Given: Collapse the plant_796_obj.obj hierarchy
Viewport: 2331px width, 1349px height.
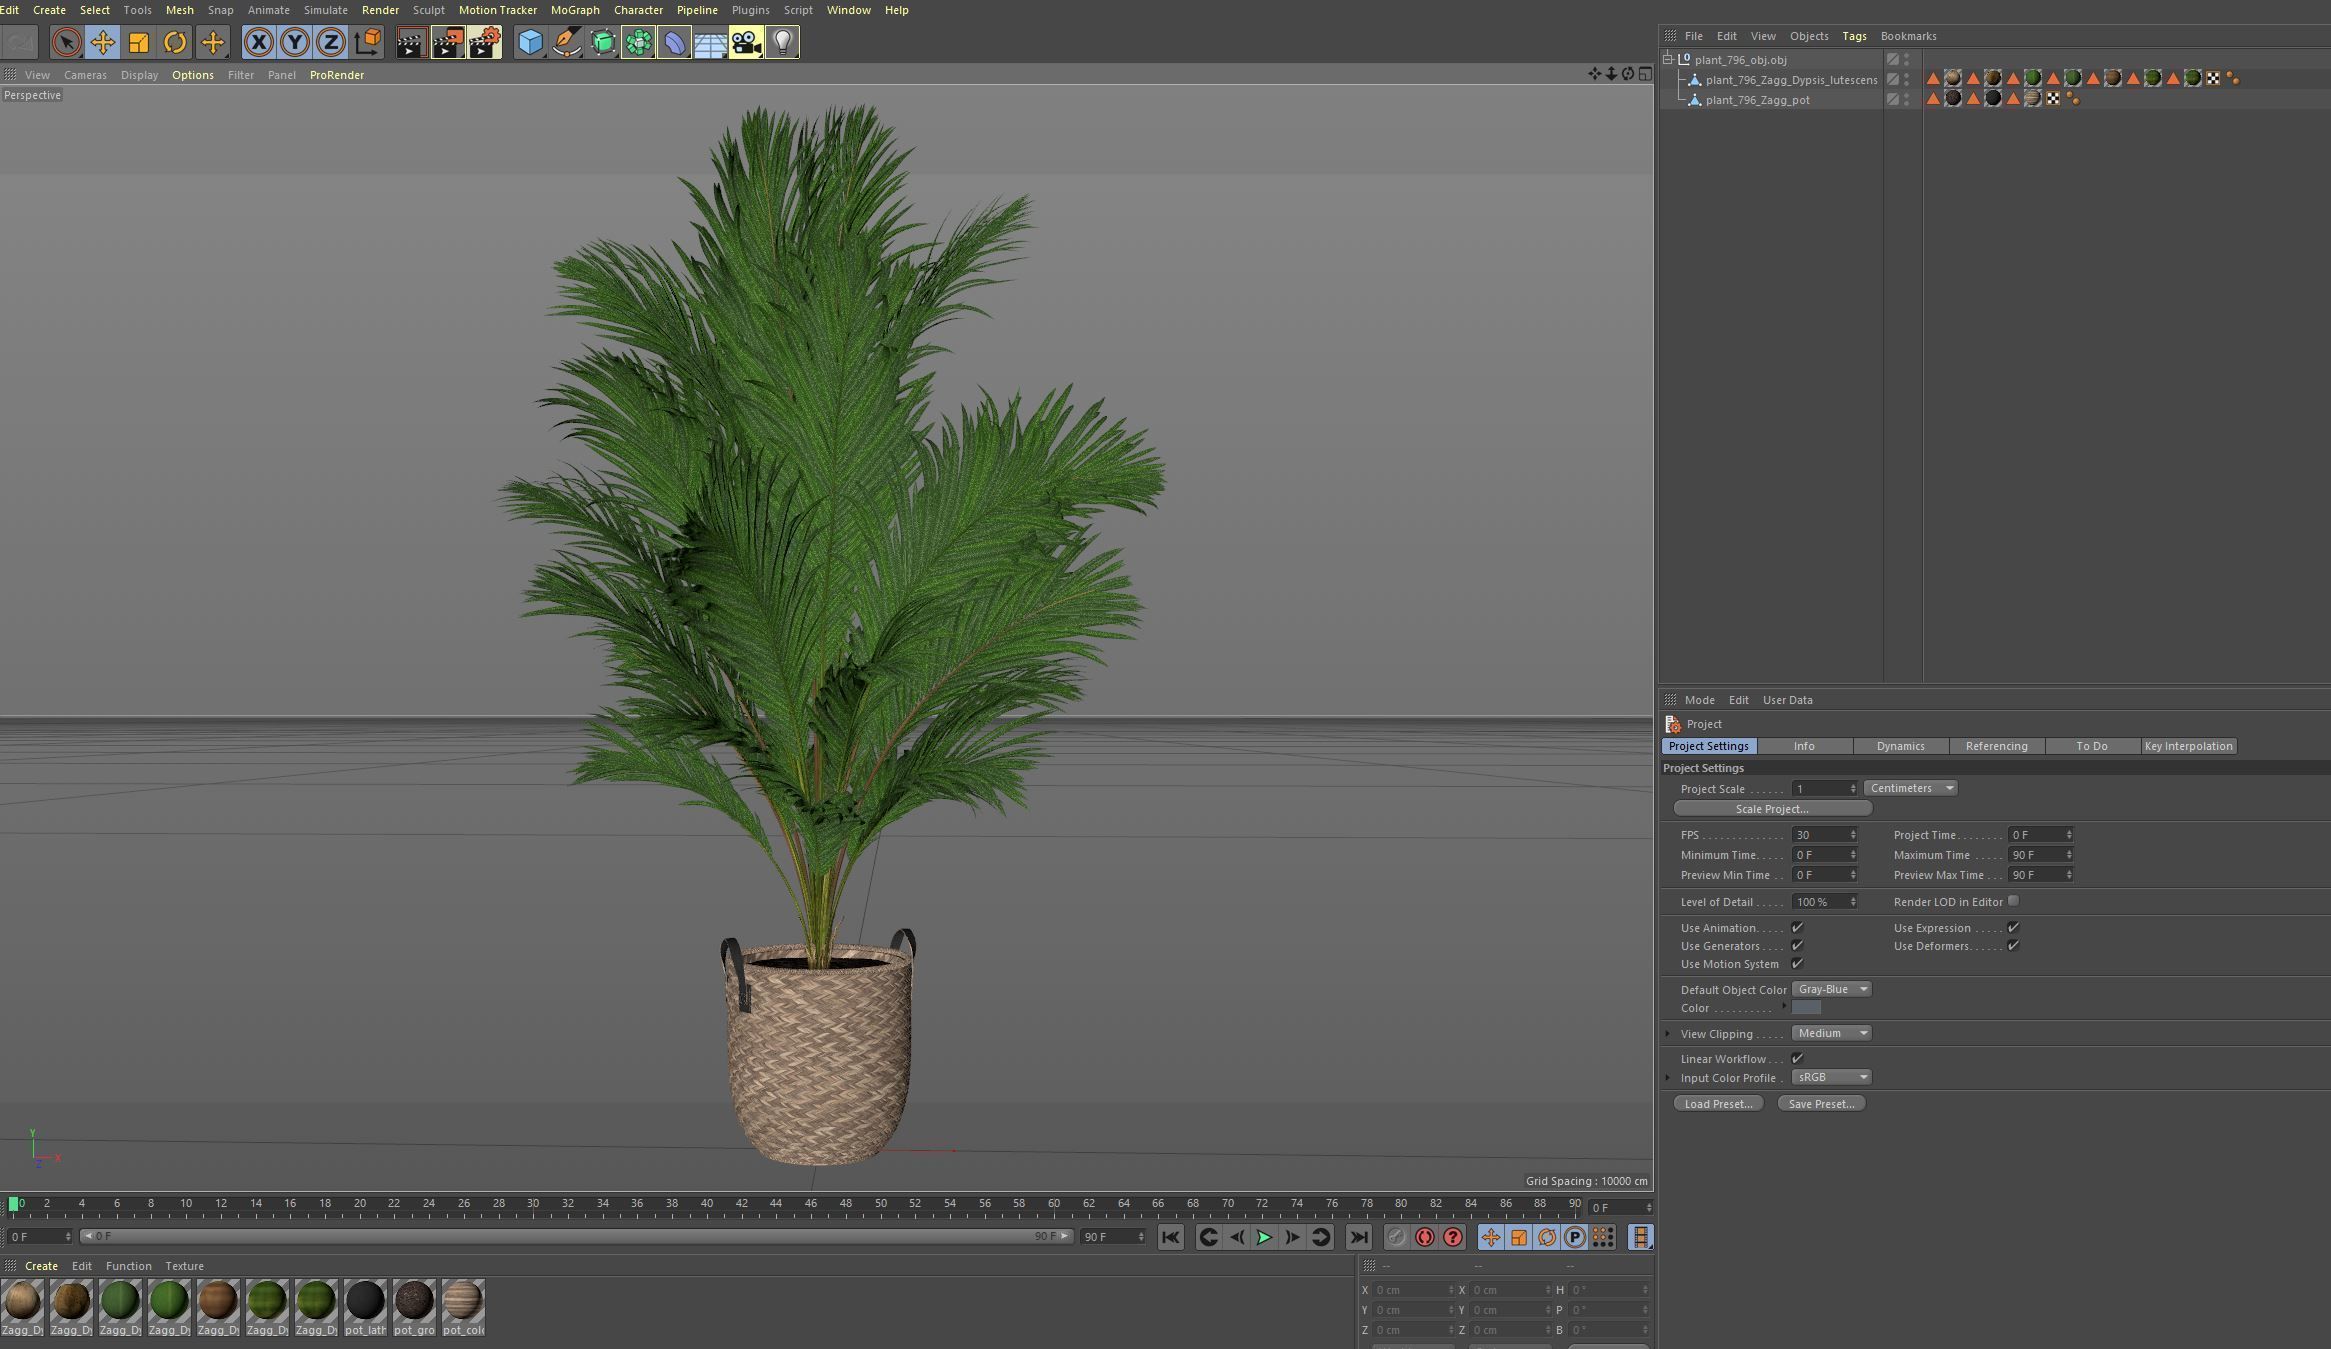Looking at the screenshot, I should tap(1668, 59).
